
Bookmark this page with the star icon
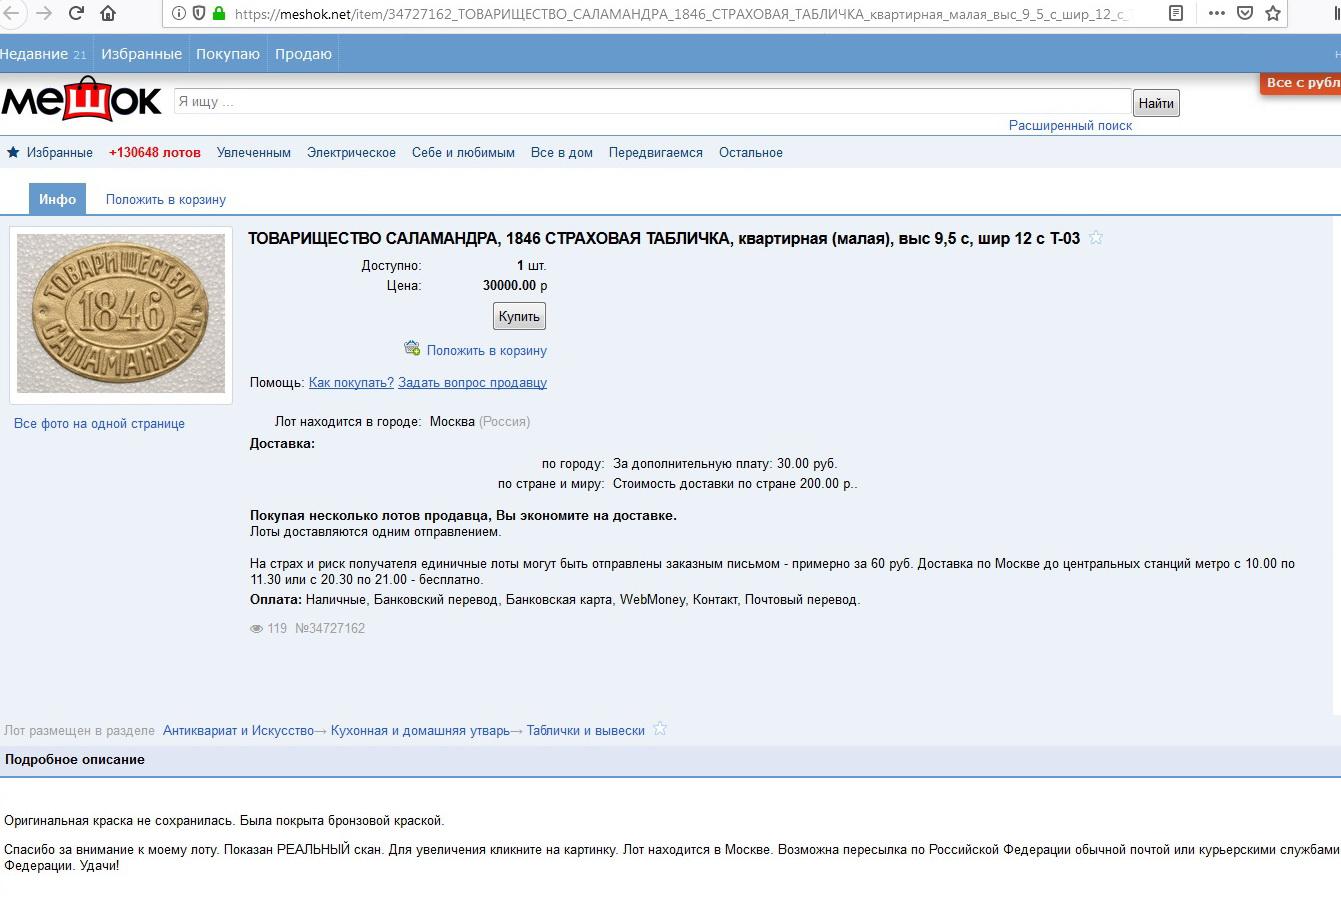tap(1273, 13)
